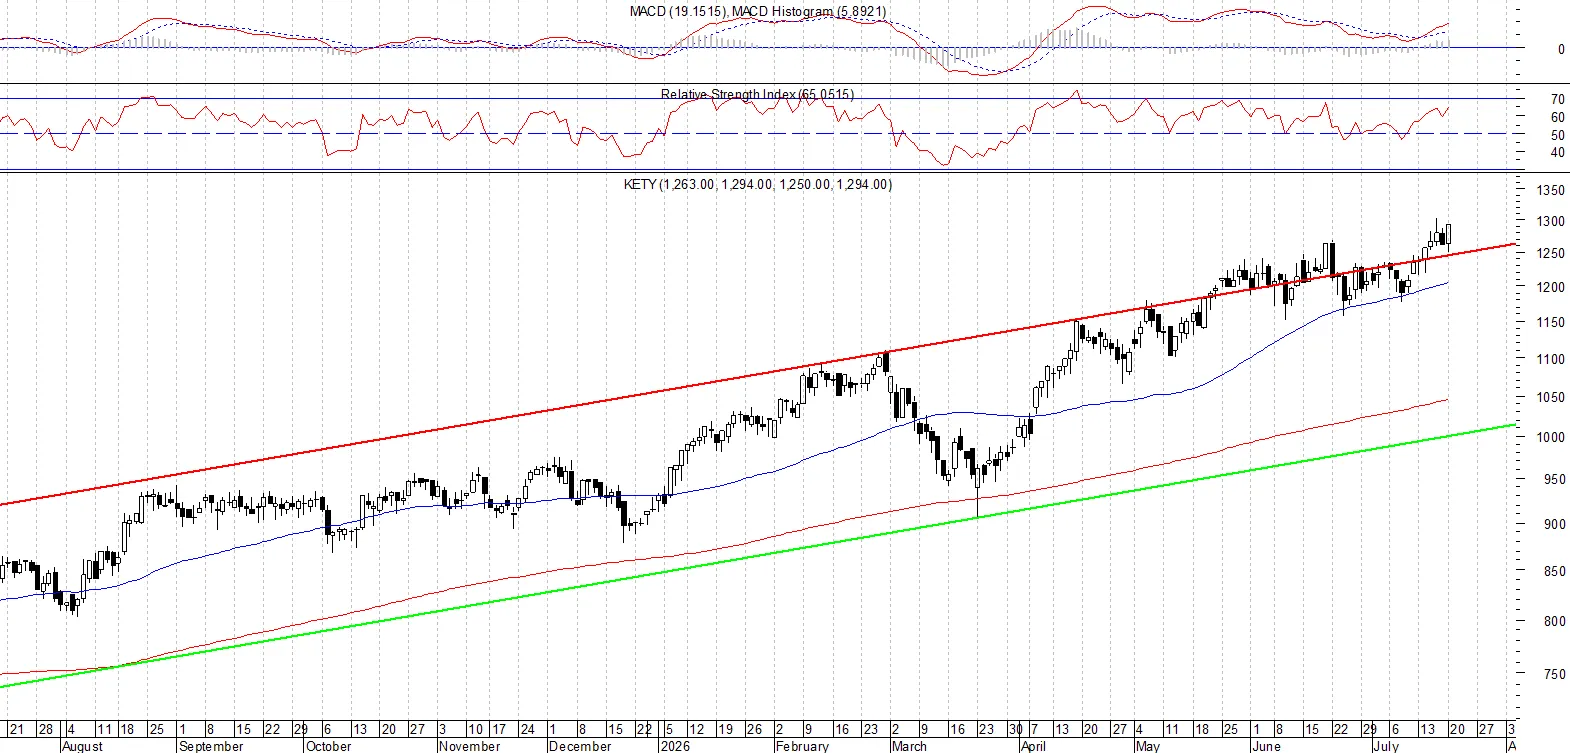Screen dimensions: 1570x753
Task: Click the October month label
Action: 329,746
